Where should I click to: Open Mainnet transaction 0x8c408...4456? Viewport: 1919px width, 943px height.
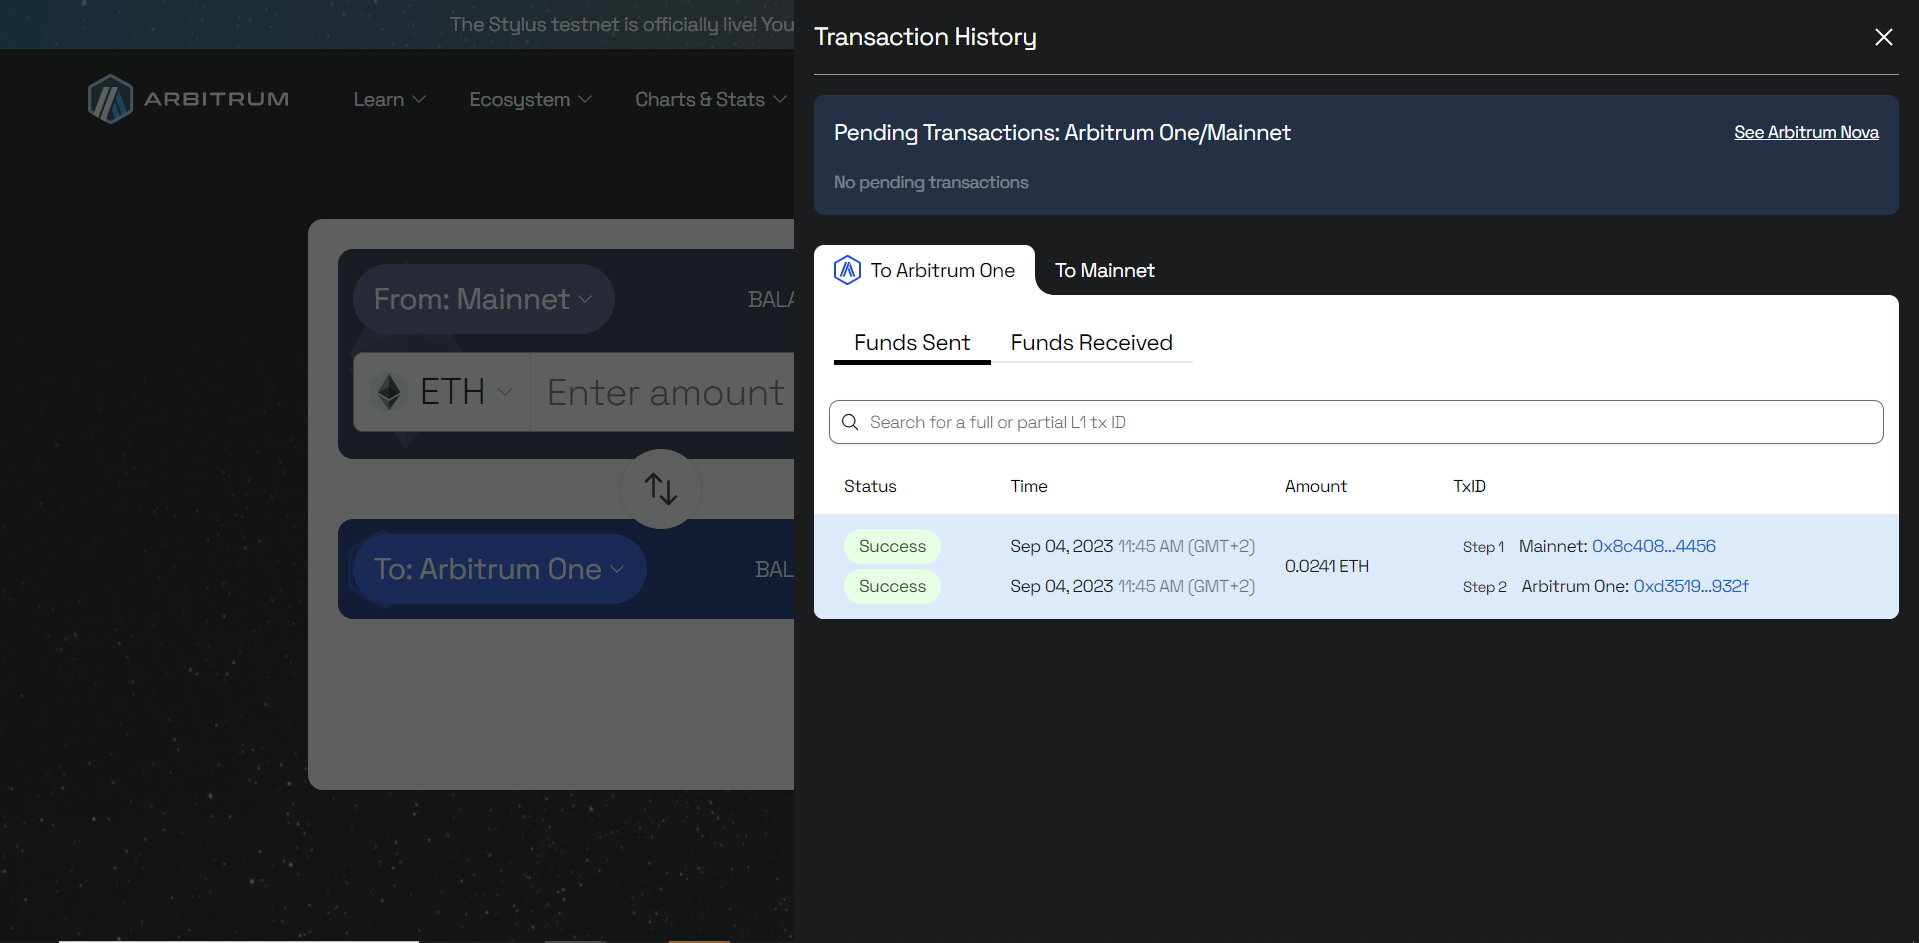(x=1653, y=546)
